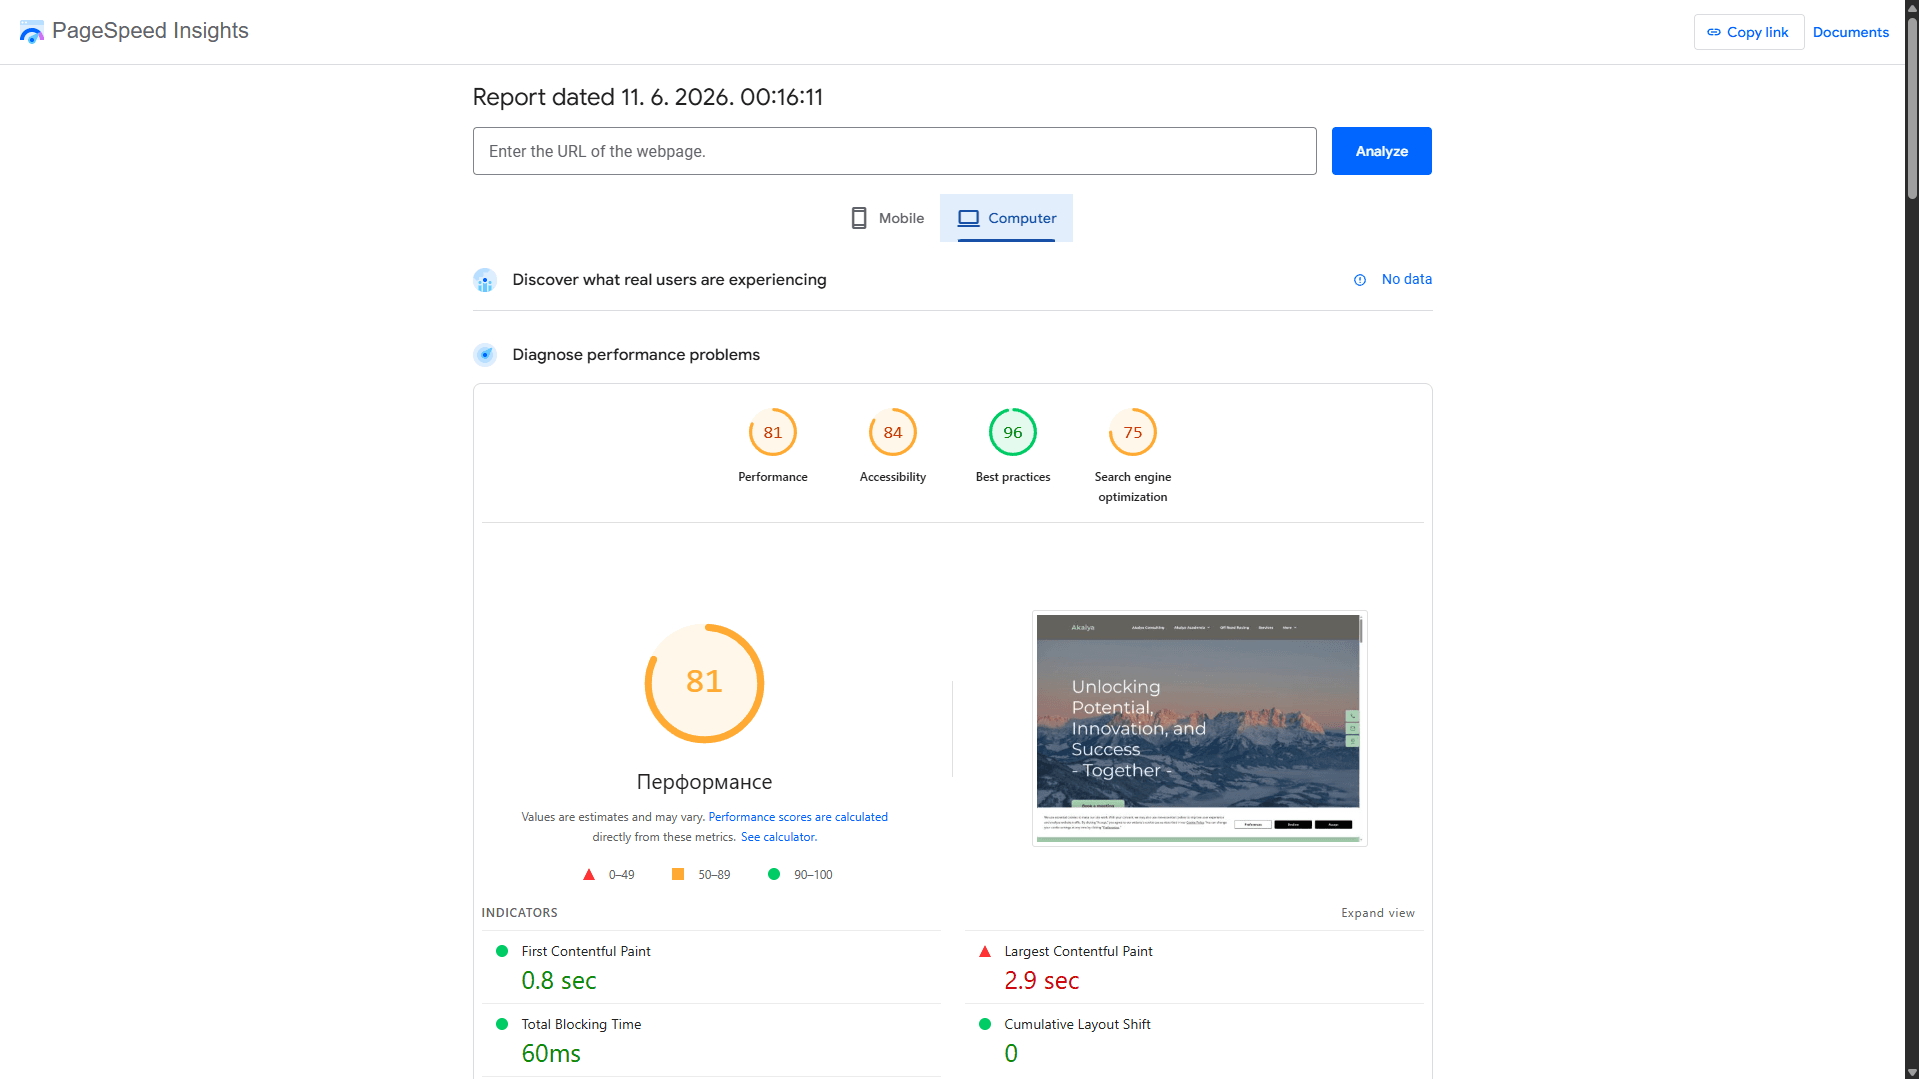The image size is (1919, 1079).
Task: Click the Best practices score gauge 96
Action: (x=1013, y=432)
